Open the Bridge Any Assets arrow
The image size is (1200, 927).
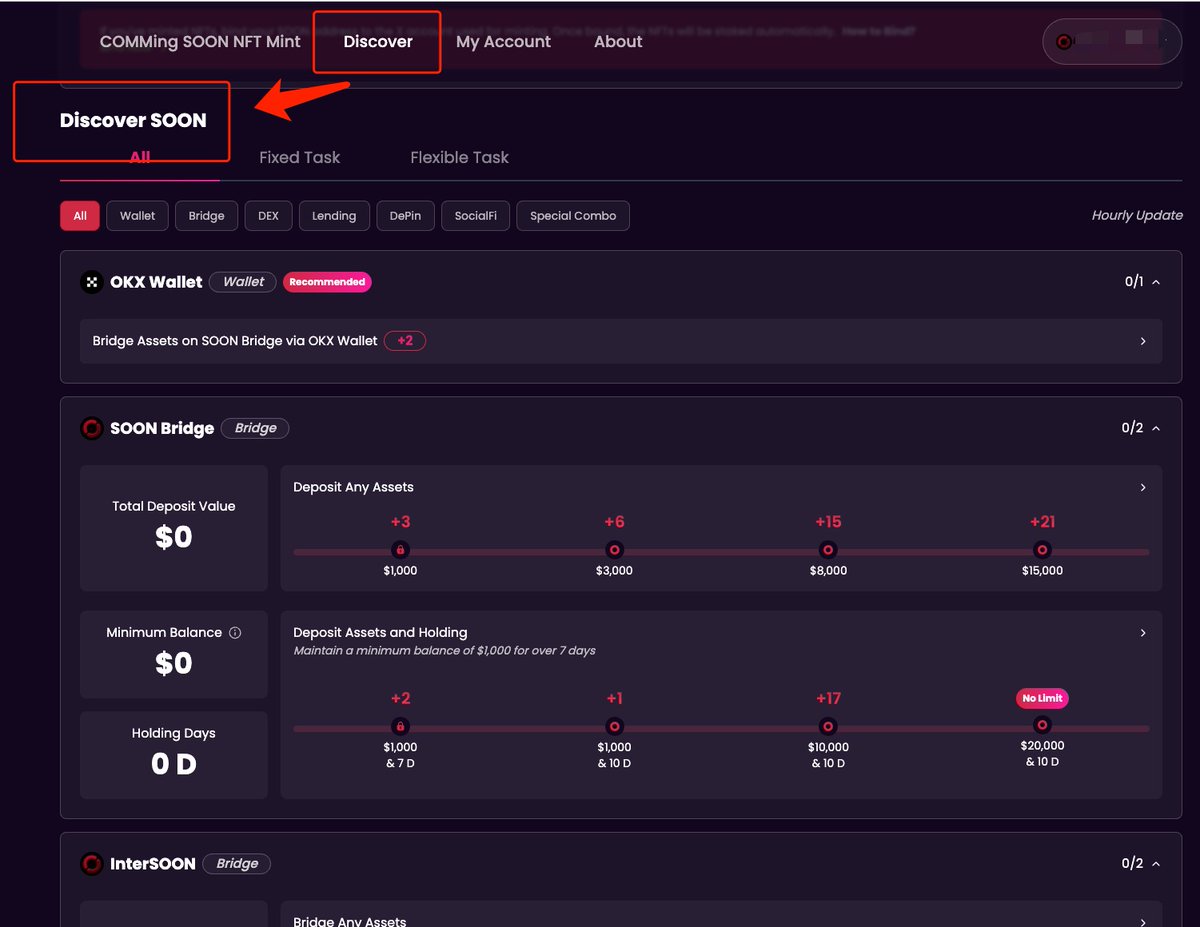(1143, 921)
